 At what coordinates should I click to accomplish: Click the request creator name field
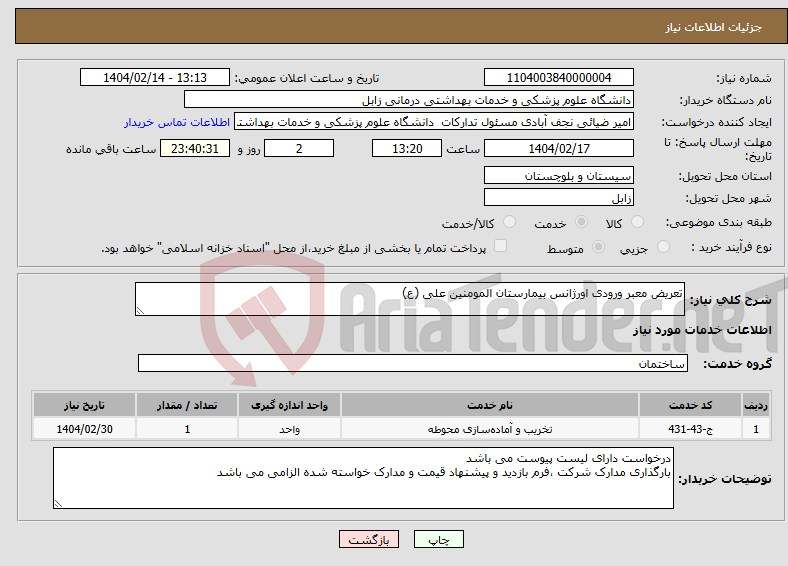pyautogui.click(x=434, y=122)
